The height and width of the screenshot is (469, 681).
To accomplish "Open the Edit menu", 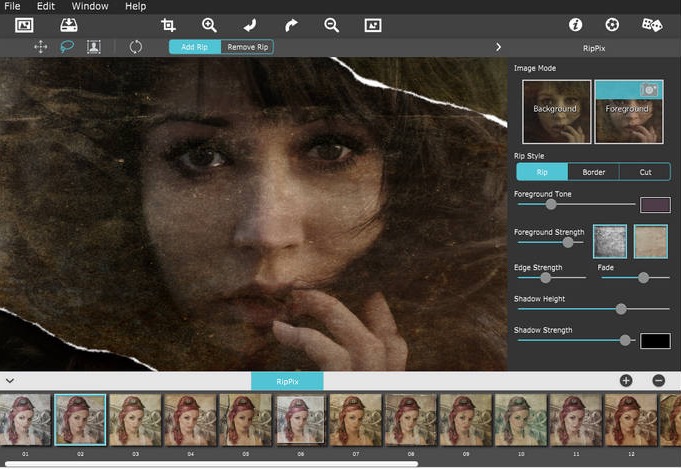I will 46,6.
